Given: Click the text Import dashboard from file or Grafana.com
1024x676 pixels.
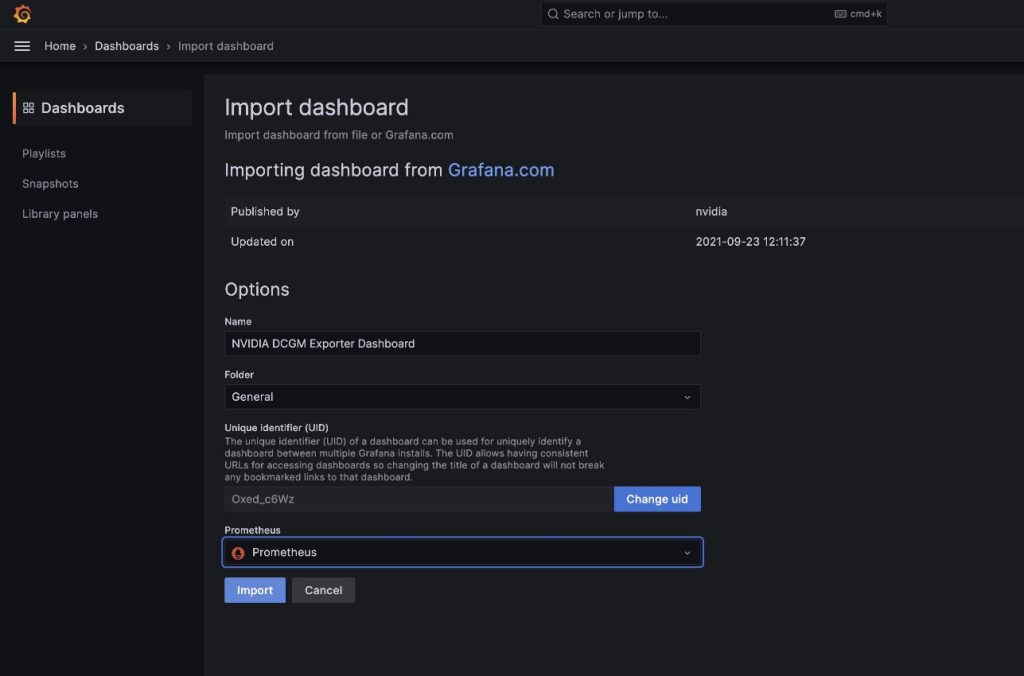Looking at the screenshot, I should [x=338, y=135].
